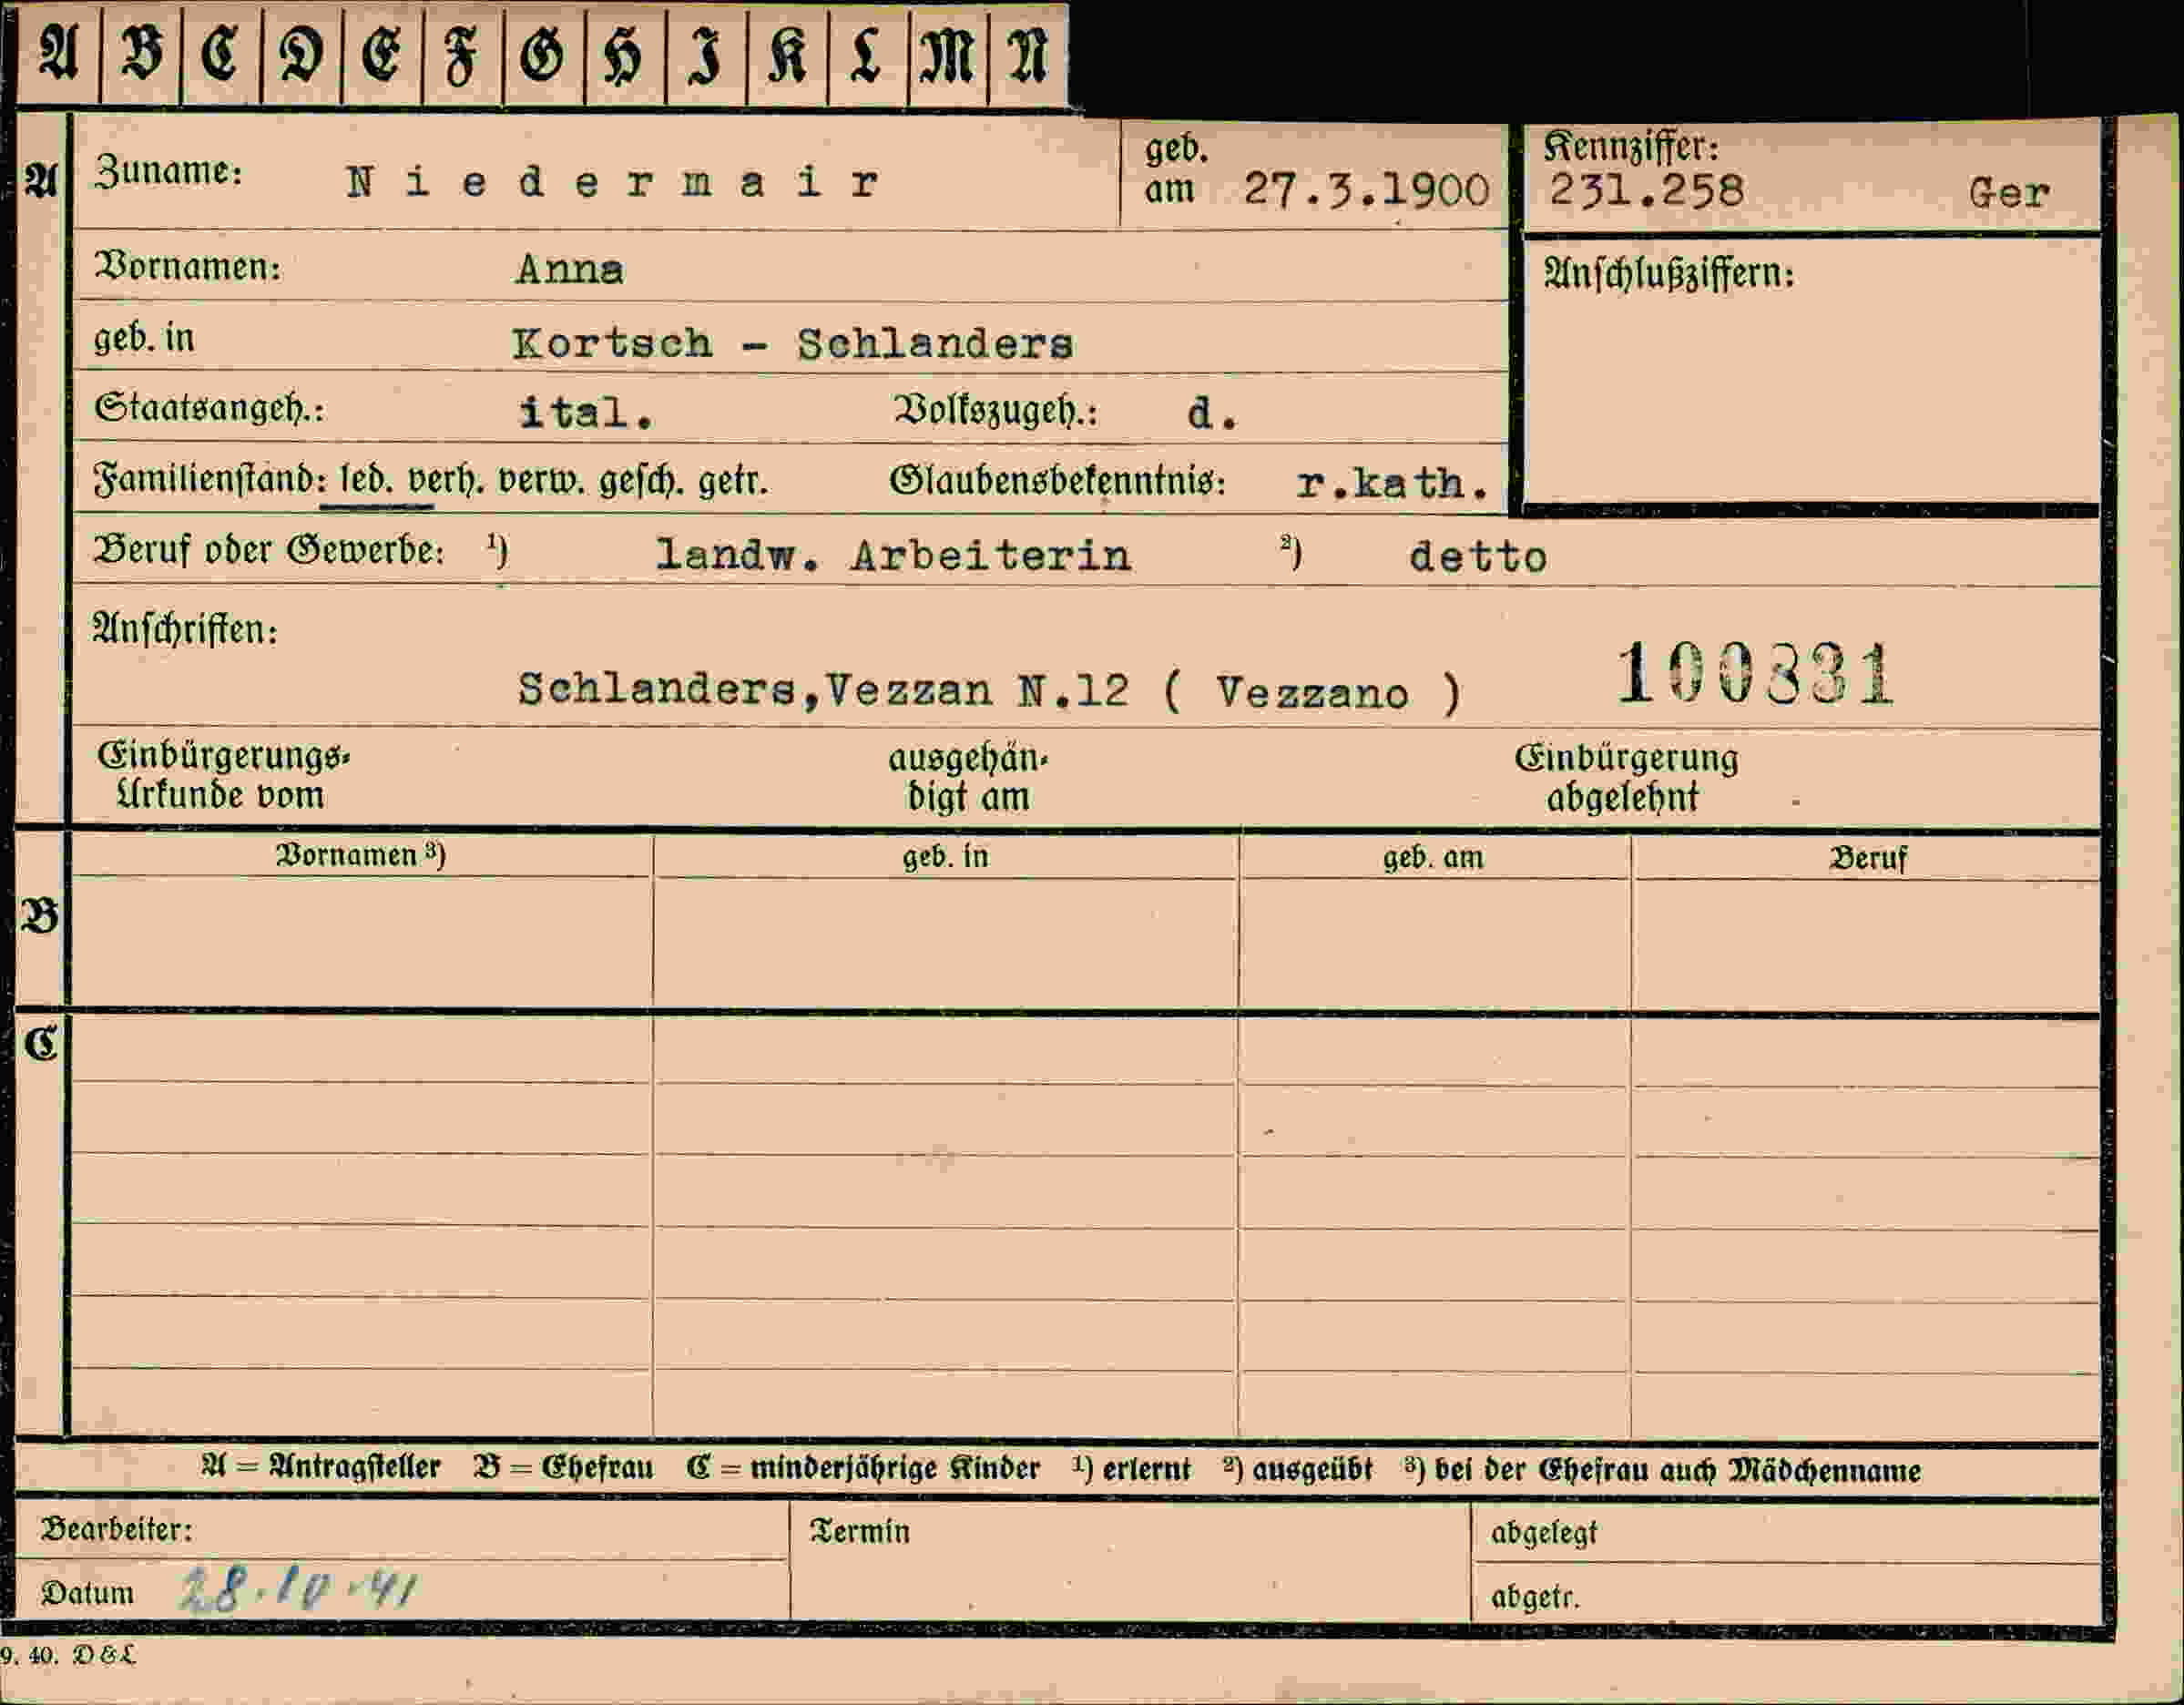The height and width of the screenshot is (1705, 2184).
Task: Select the citizenship value 'ital.'
Action: coord(586,412)
